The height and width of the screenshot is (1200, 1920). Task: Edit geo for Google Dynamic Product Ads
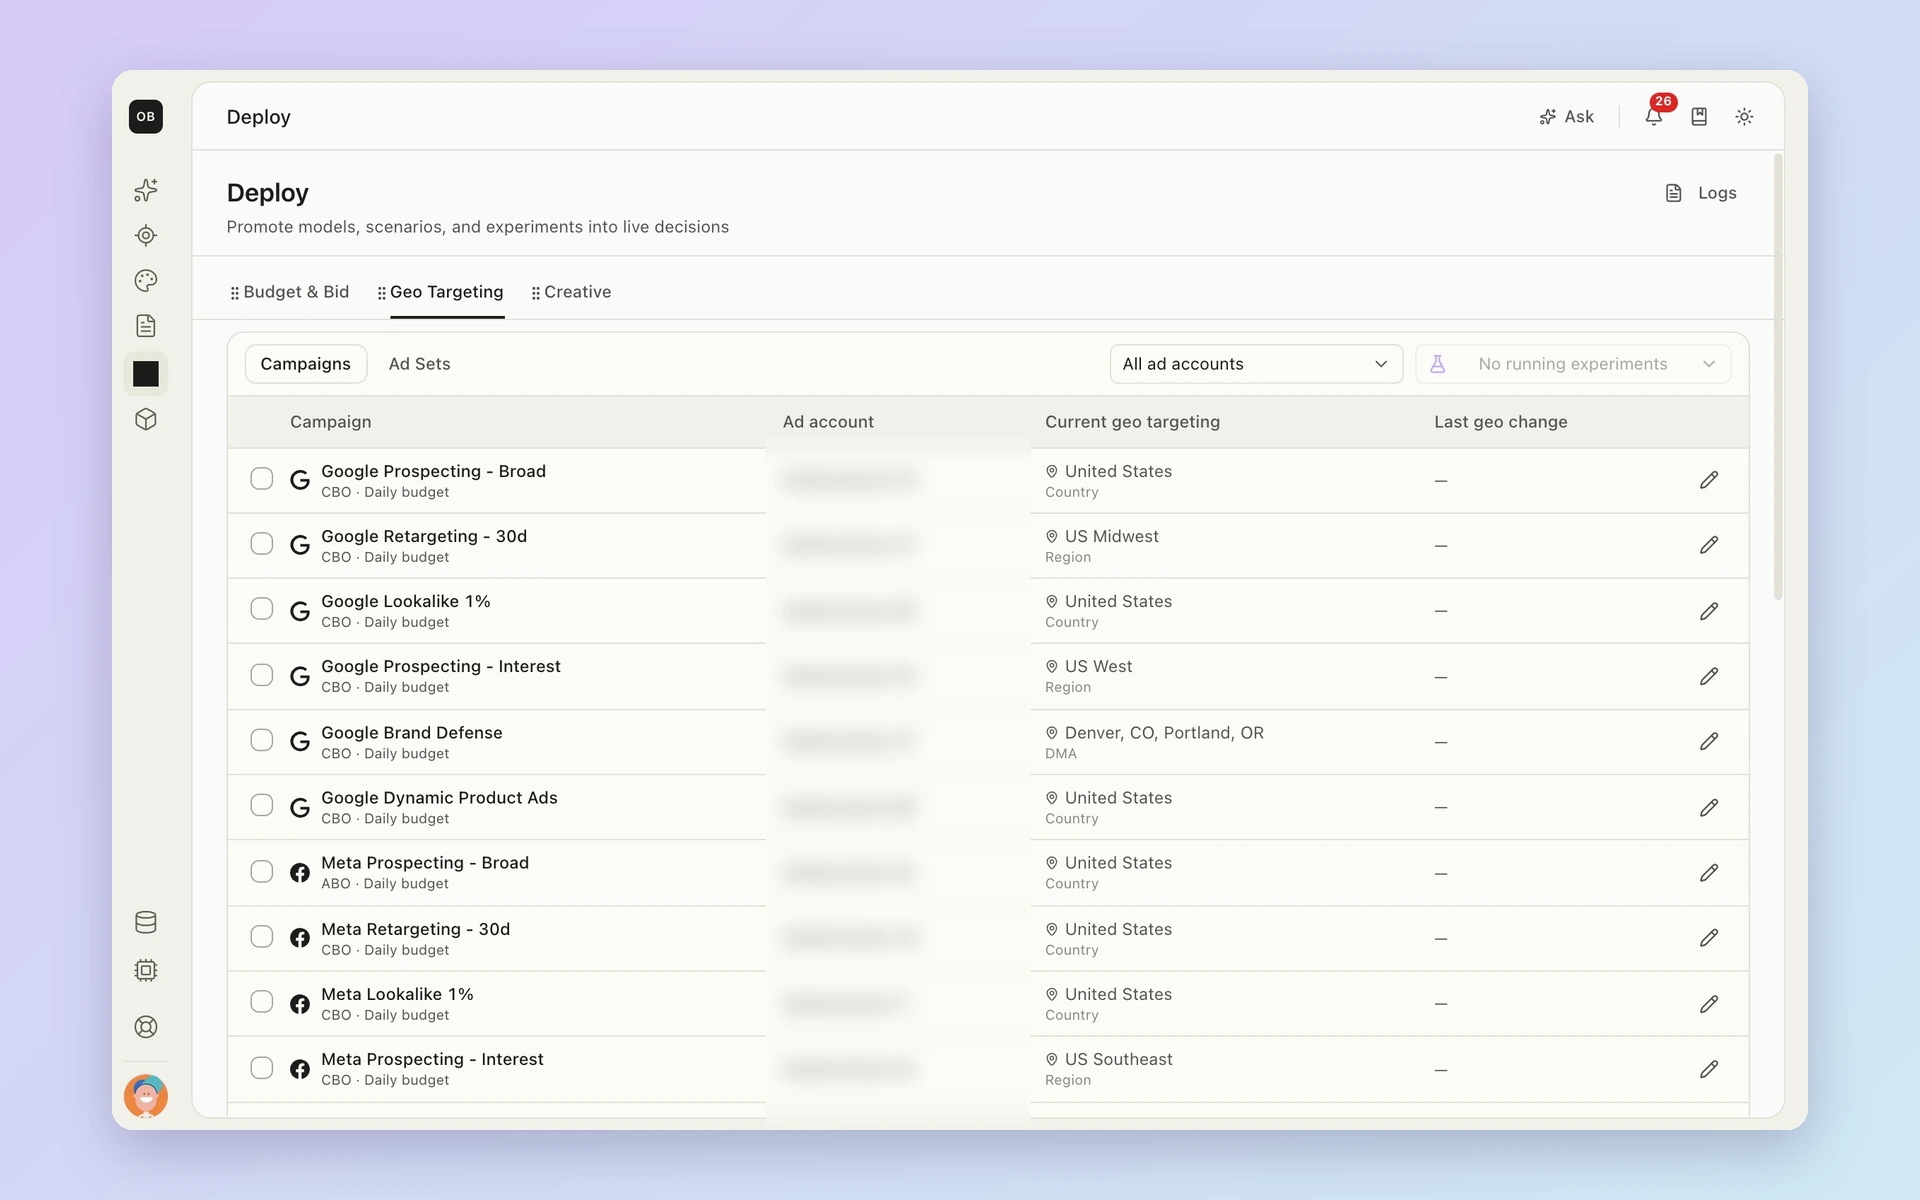click(1709, 807)
